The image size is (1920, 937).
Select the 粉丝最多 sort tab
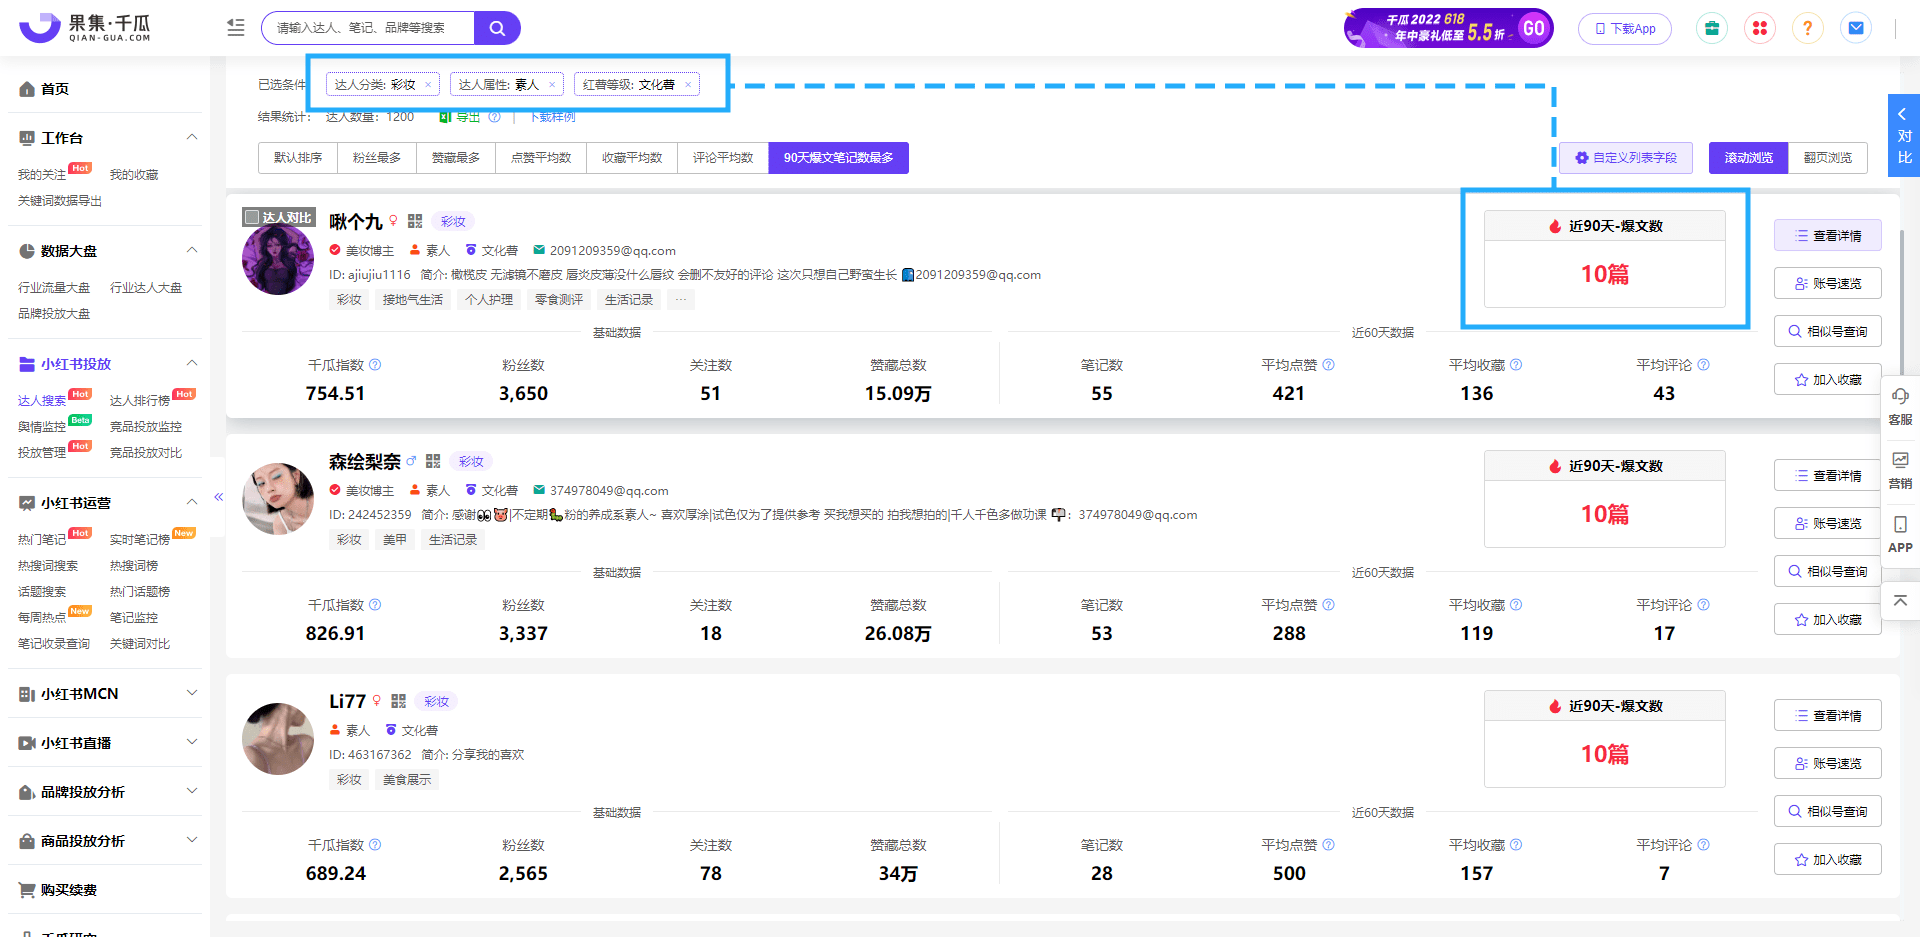pos(377,158)
